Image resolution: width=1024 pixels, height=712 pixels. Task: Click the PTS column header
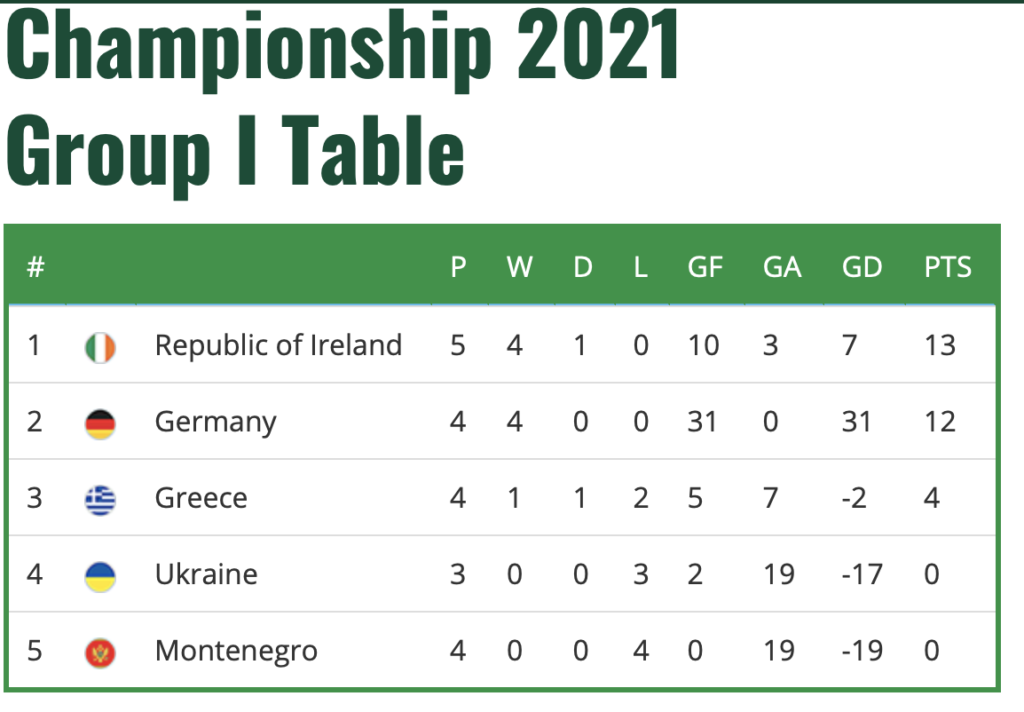(948, 267)
